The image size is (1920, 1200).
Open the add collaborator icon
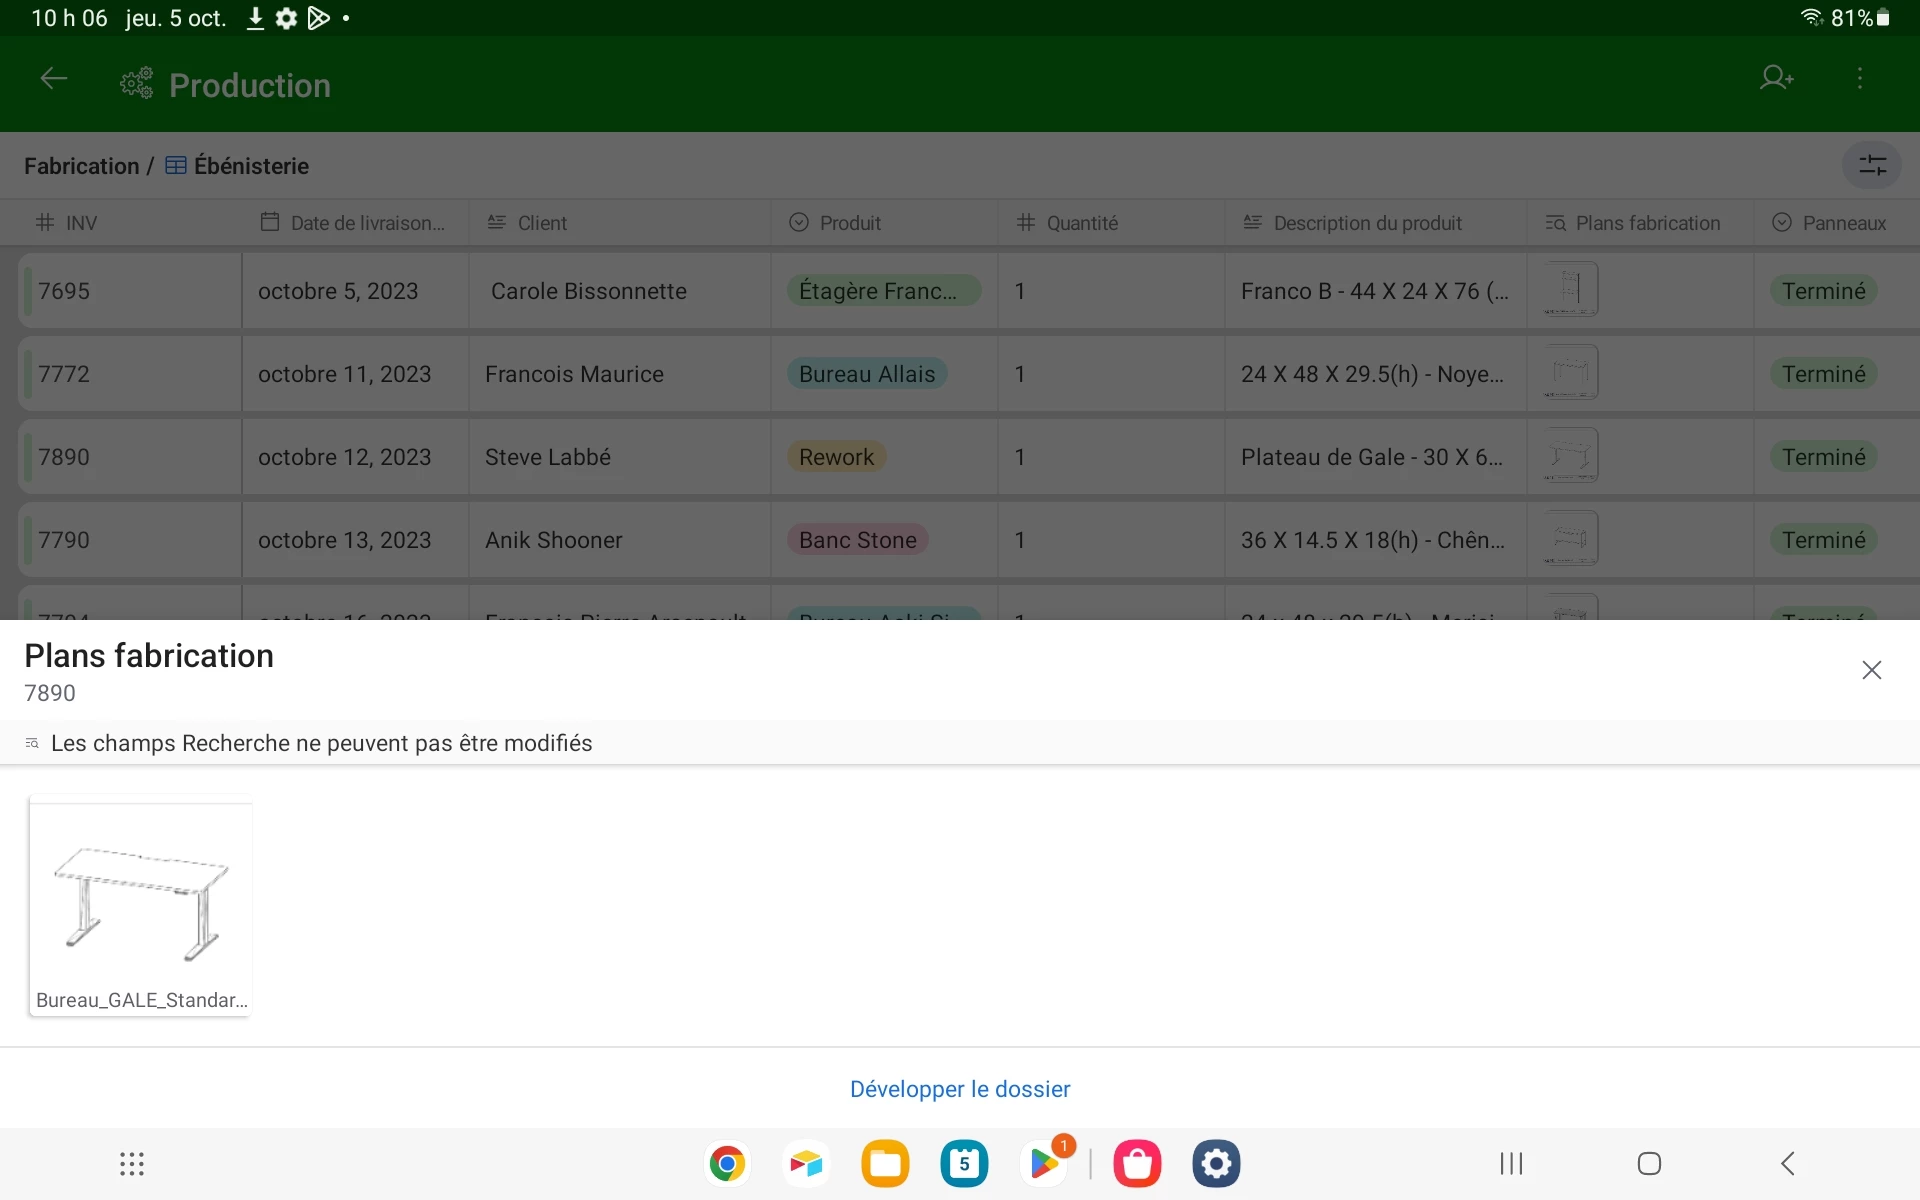pos(1776,78)
